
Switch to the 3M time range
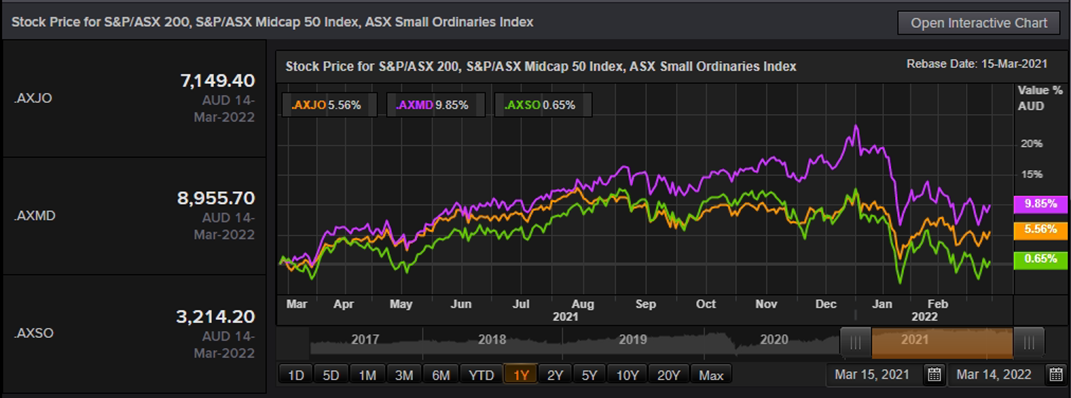pyautogui.click(x=404, y=375)
